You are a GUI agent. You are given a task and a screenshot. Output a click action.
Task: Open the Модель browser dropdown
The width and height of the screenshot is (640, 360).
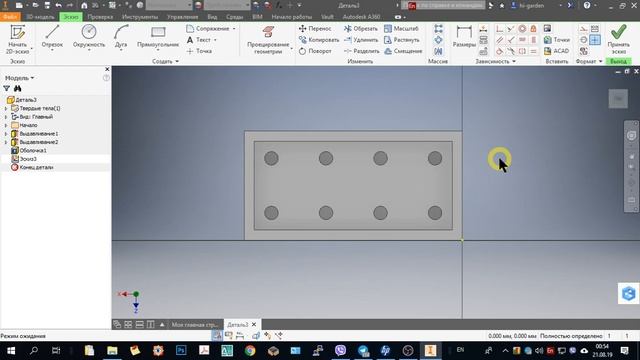[19, 78]
